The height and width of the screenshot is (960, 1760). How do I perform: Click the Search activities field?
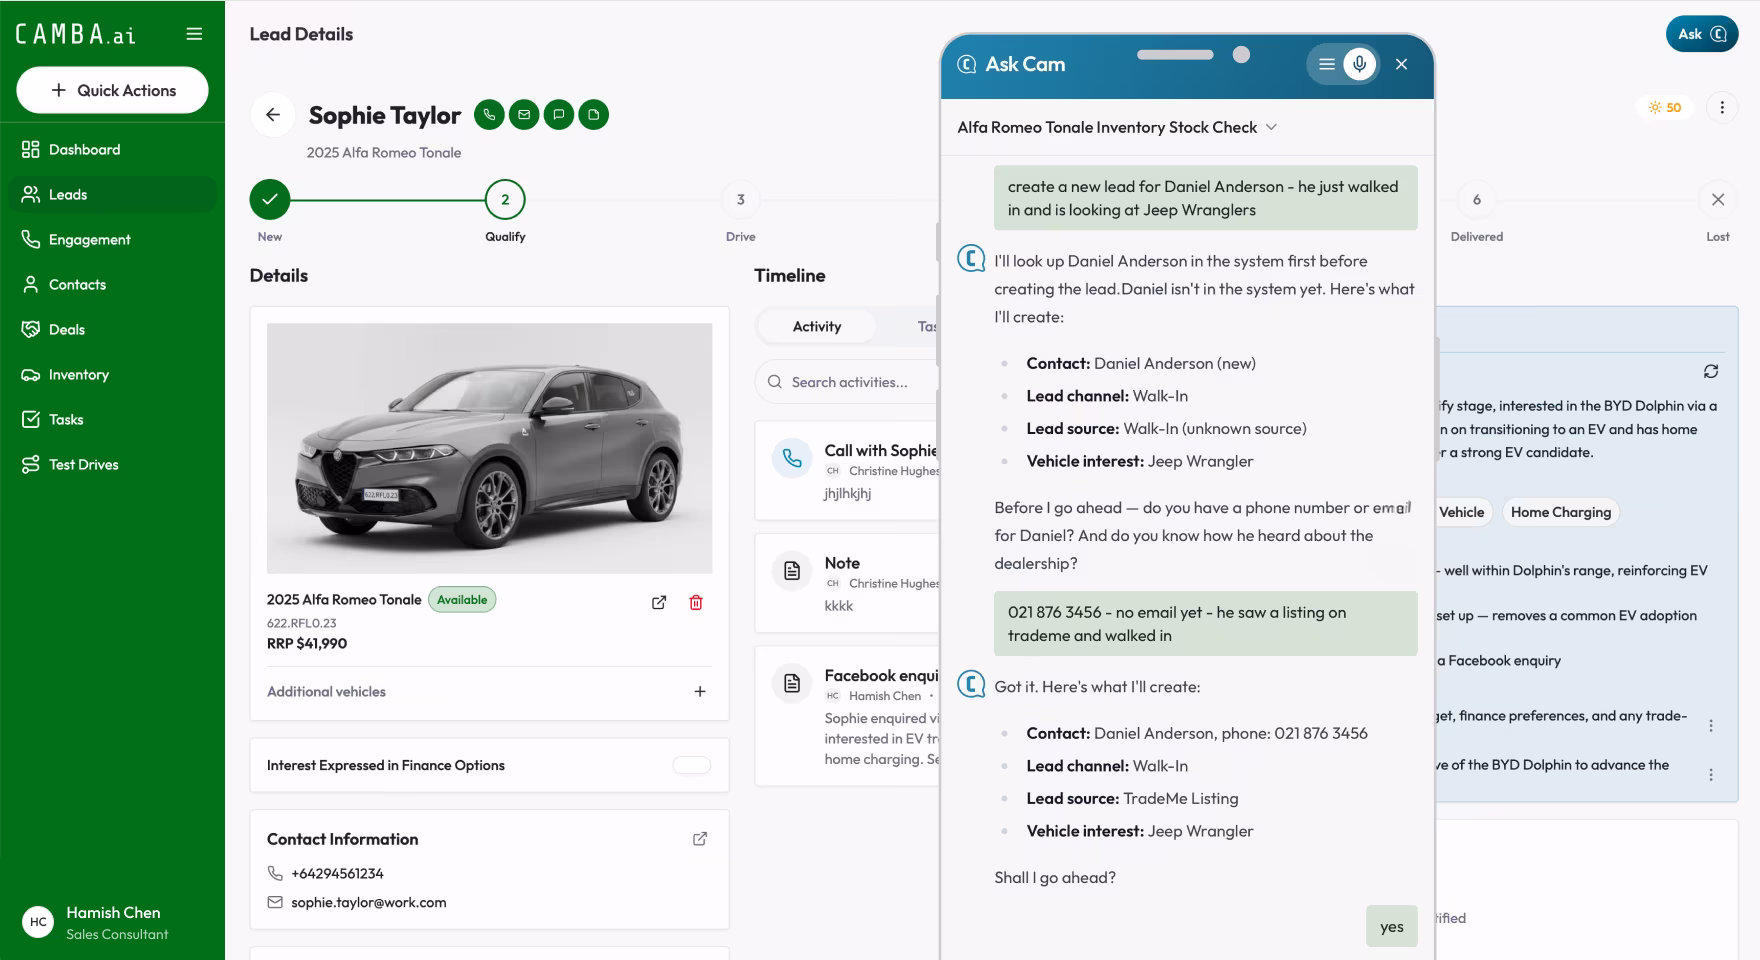[x=850, y=382]
